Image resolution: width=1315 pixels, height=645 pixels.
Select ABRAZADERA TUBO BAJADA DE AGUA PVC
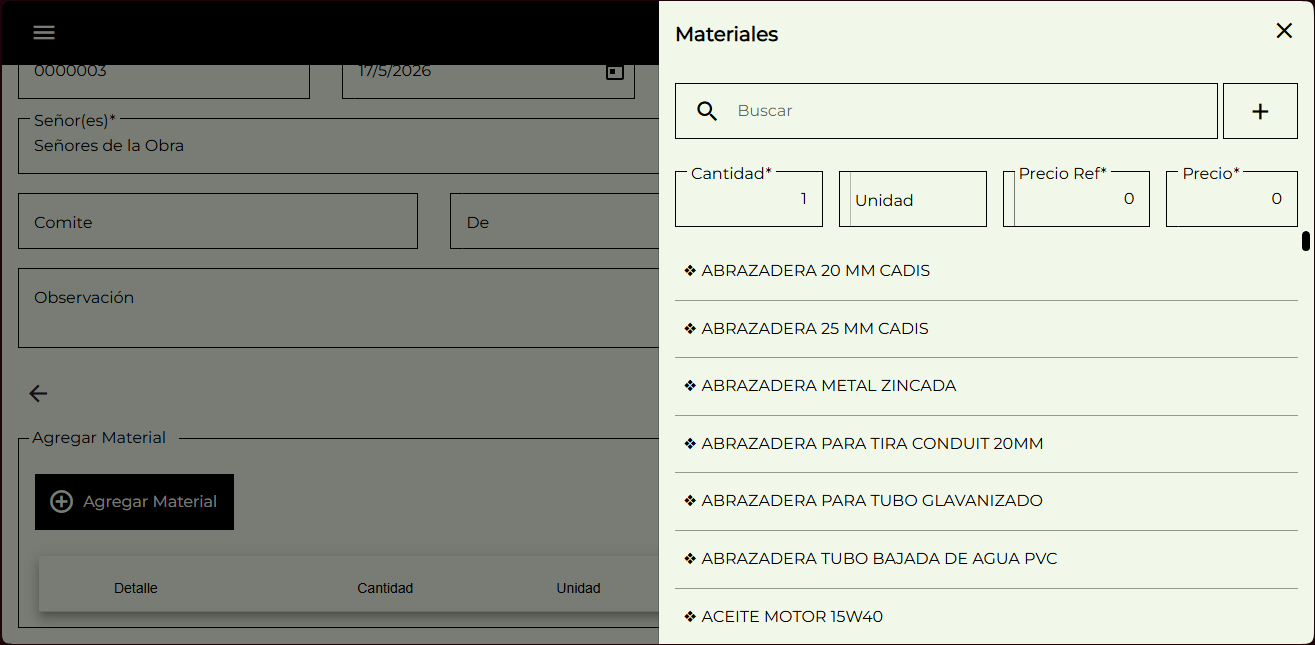point(986,559)
